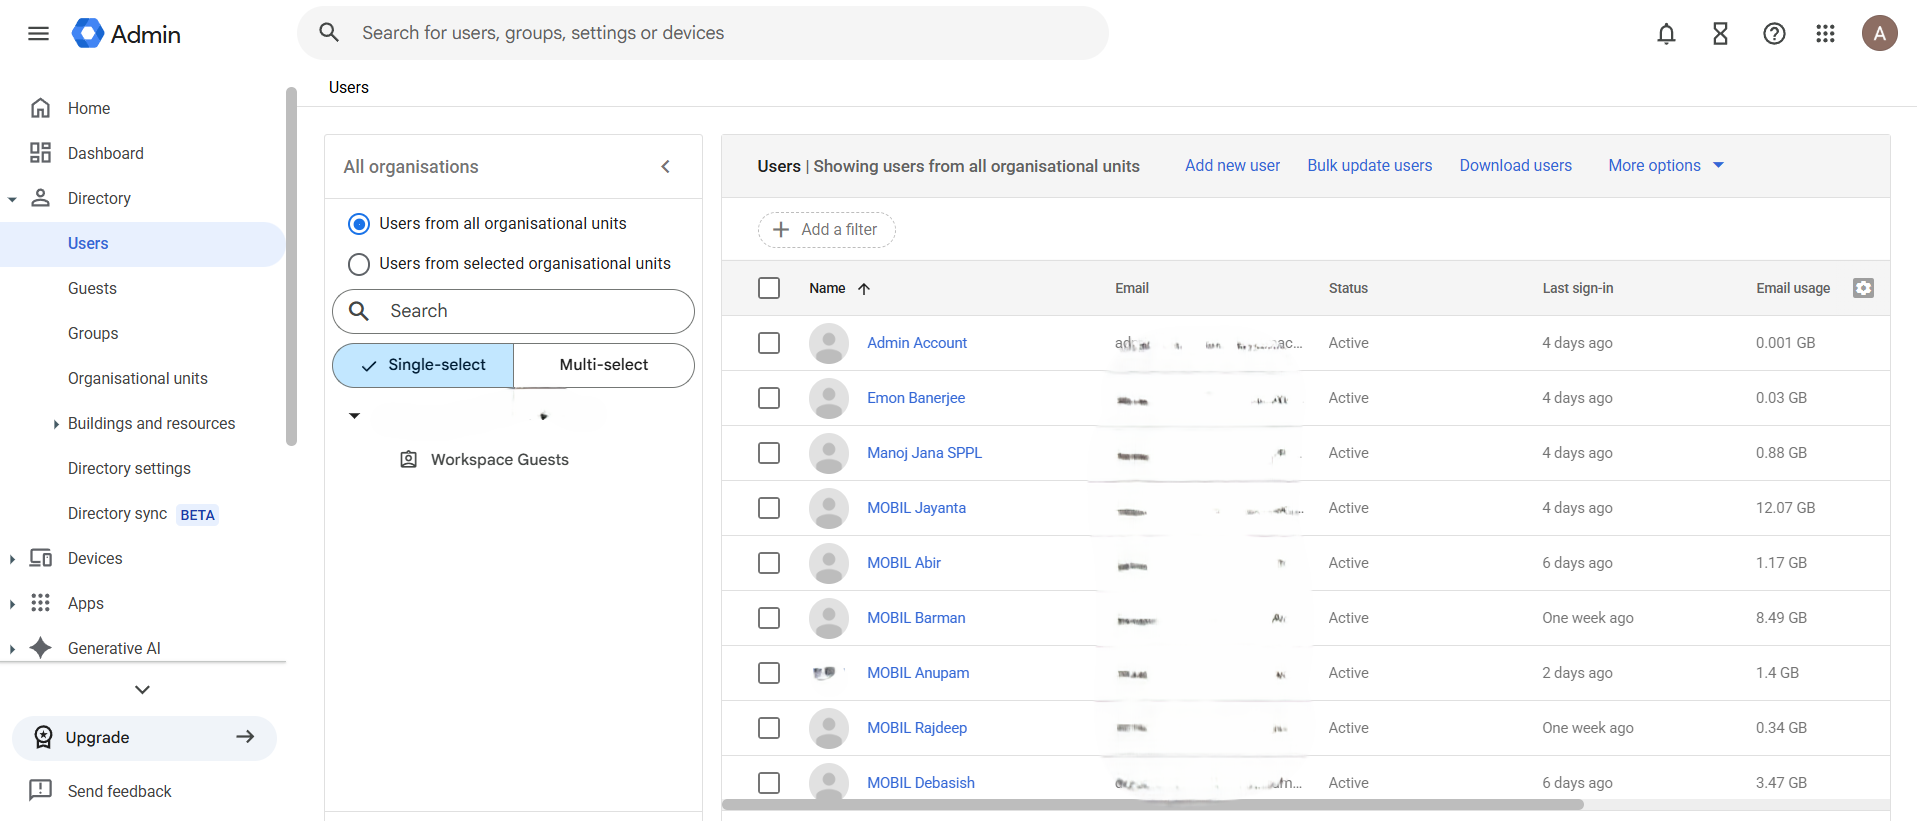Screen dimensions: 1917x821
Task: Open the help question mark icon
Action: coord(1774,34)
